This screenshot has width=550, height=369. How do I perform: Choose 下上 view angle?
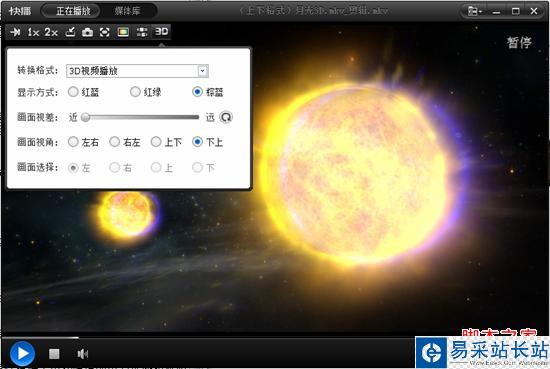click(x=208, y=142)
